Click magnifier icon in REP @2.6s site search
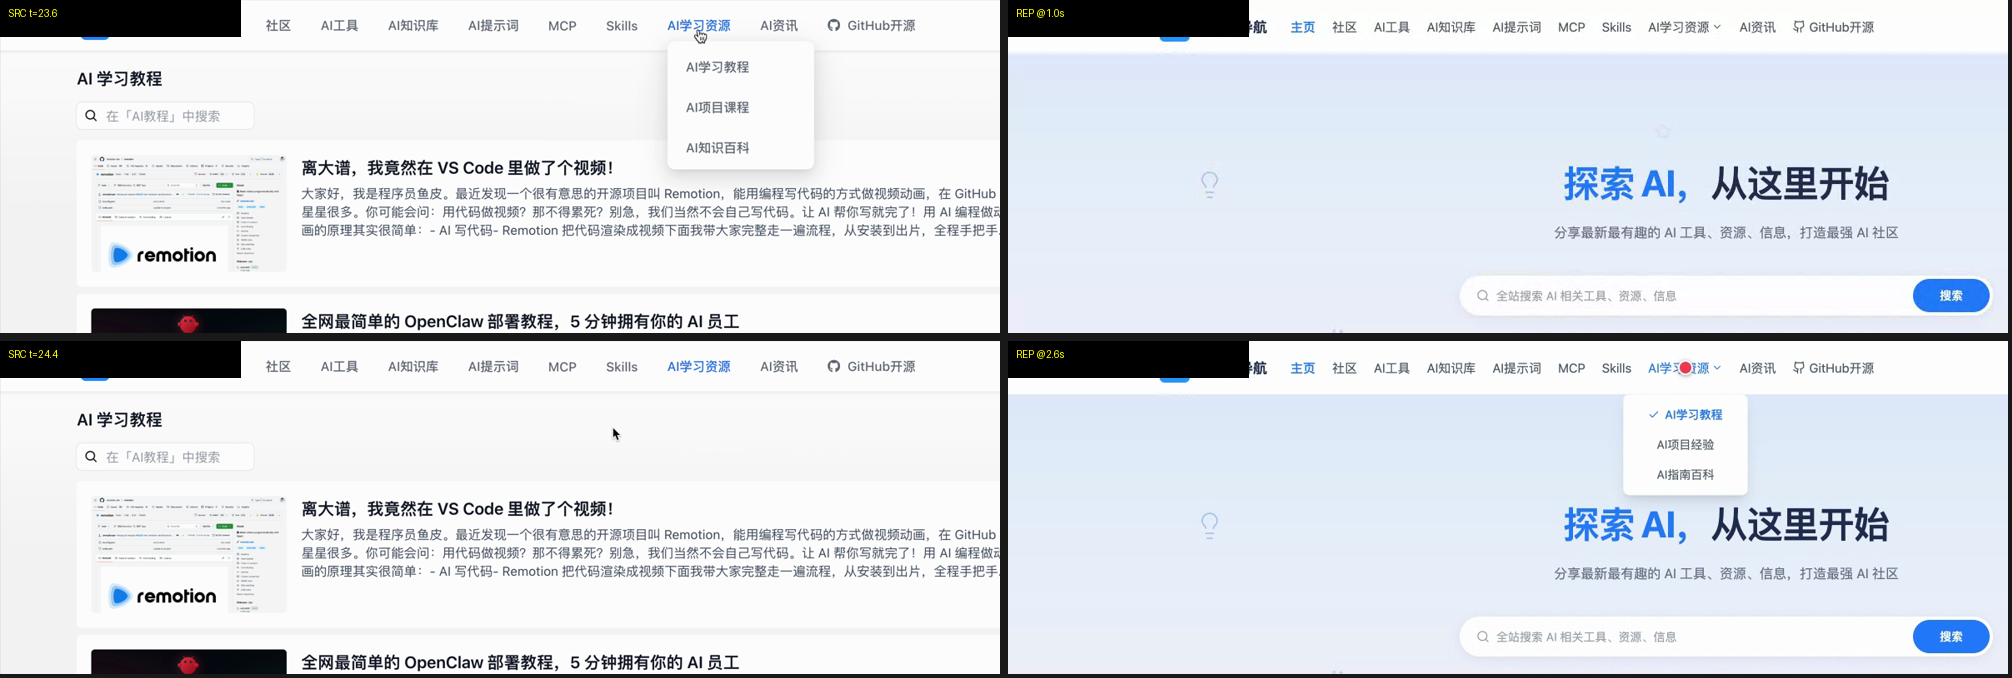The height and width of the screenshot is (678, 2012). (1483, 637)
